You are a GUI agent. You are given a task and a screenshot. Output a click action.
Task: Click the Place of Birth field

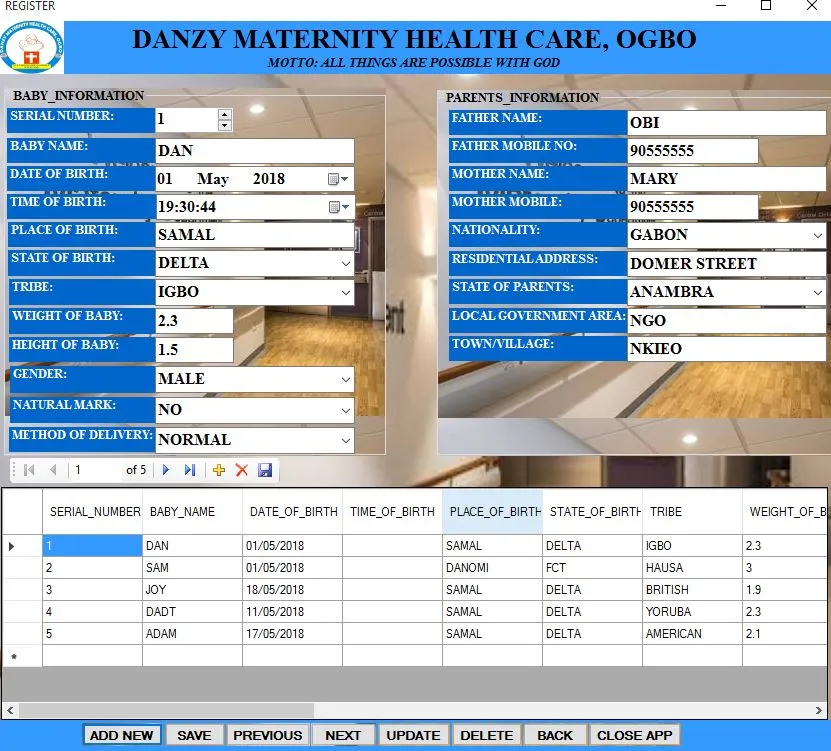click(x=255, y=235)
